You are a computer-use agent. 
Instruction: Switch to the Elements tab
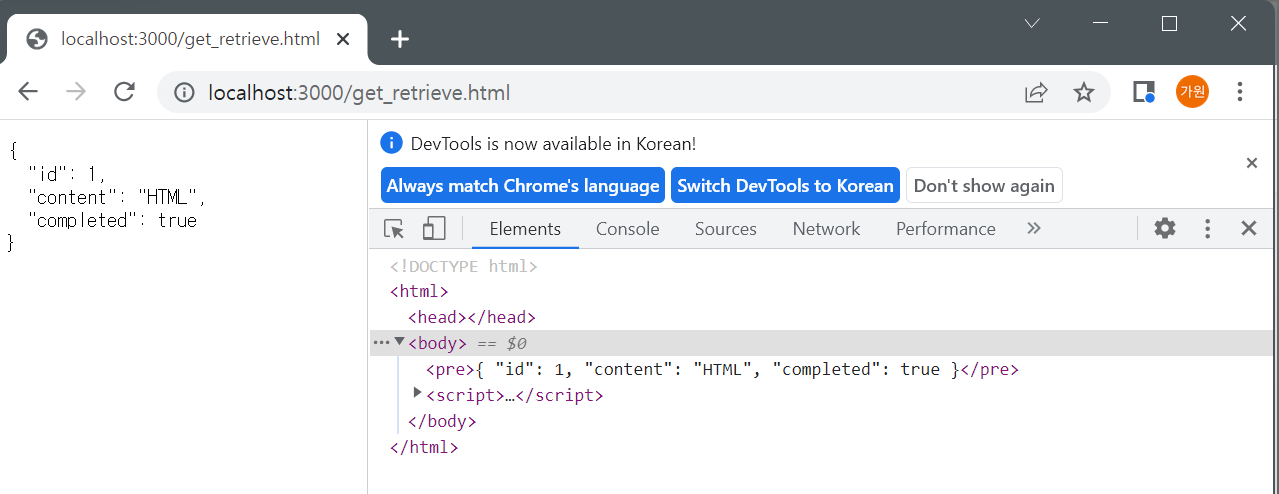click(525, 229)
